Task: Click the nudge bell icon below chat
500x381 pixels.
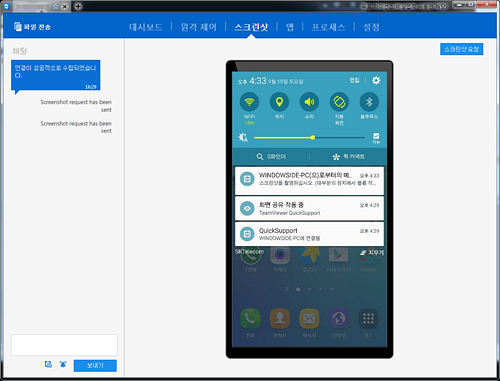Action: point(63,364)
